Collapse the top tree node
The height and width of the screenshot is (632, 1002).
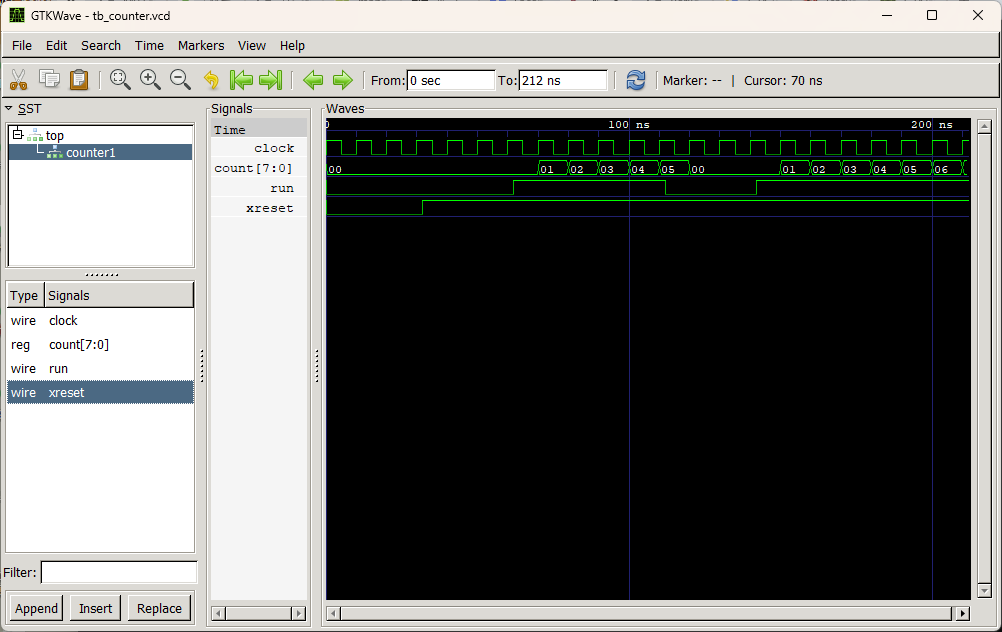tap(17, 135)
